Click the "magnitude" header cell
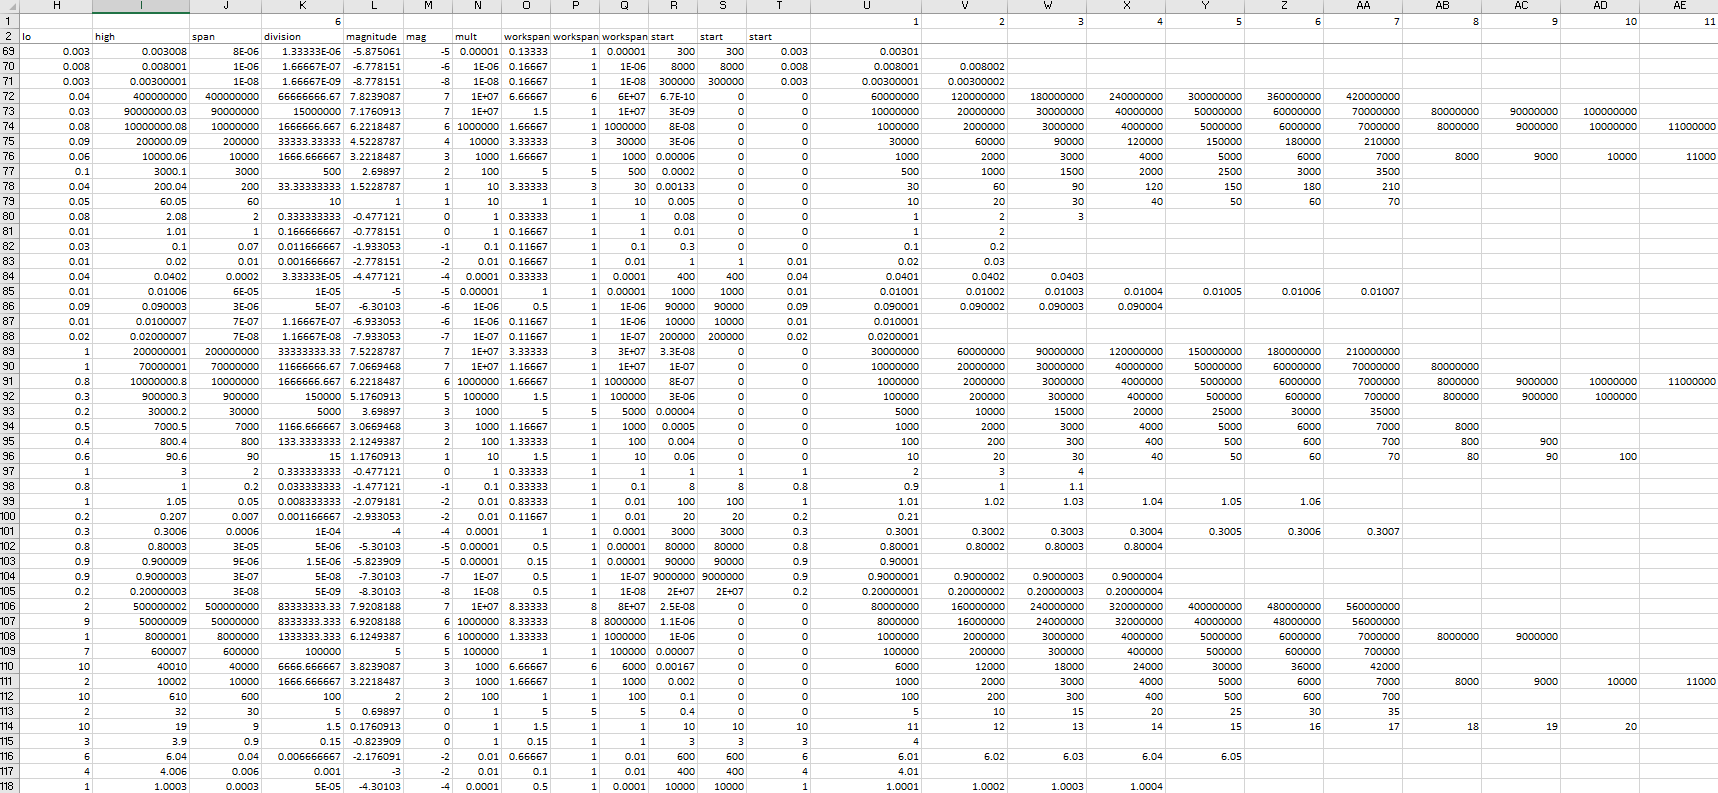 coord(372,36)
